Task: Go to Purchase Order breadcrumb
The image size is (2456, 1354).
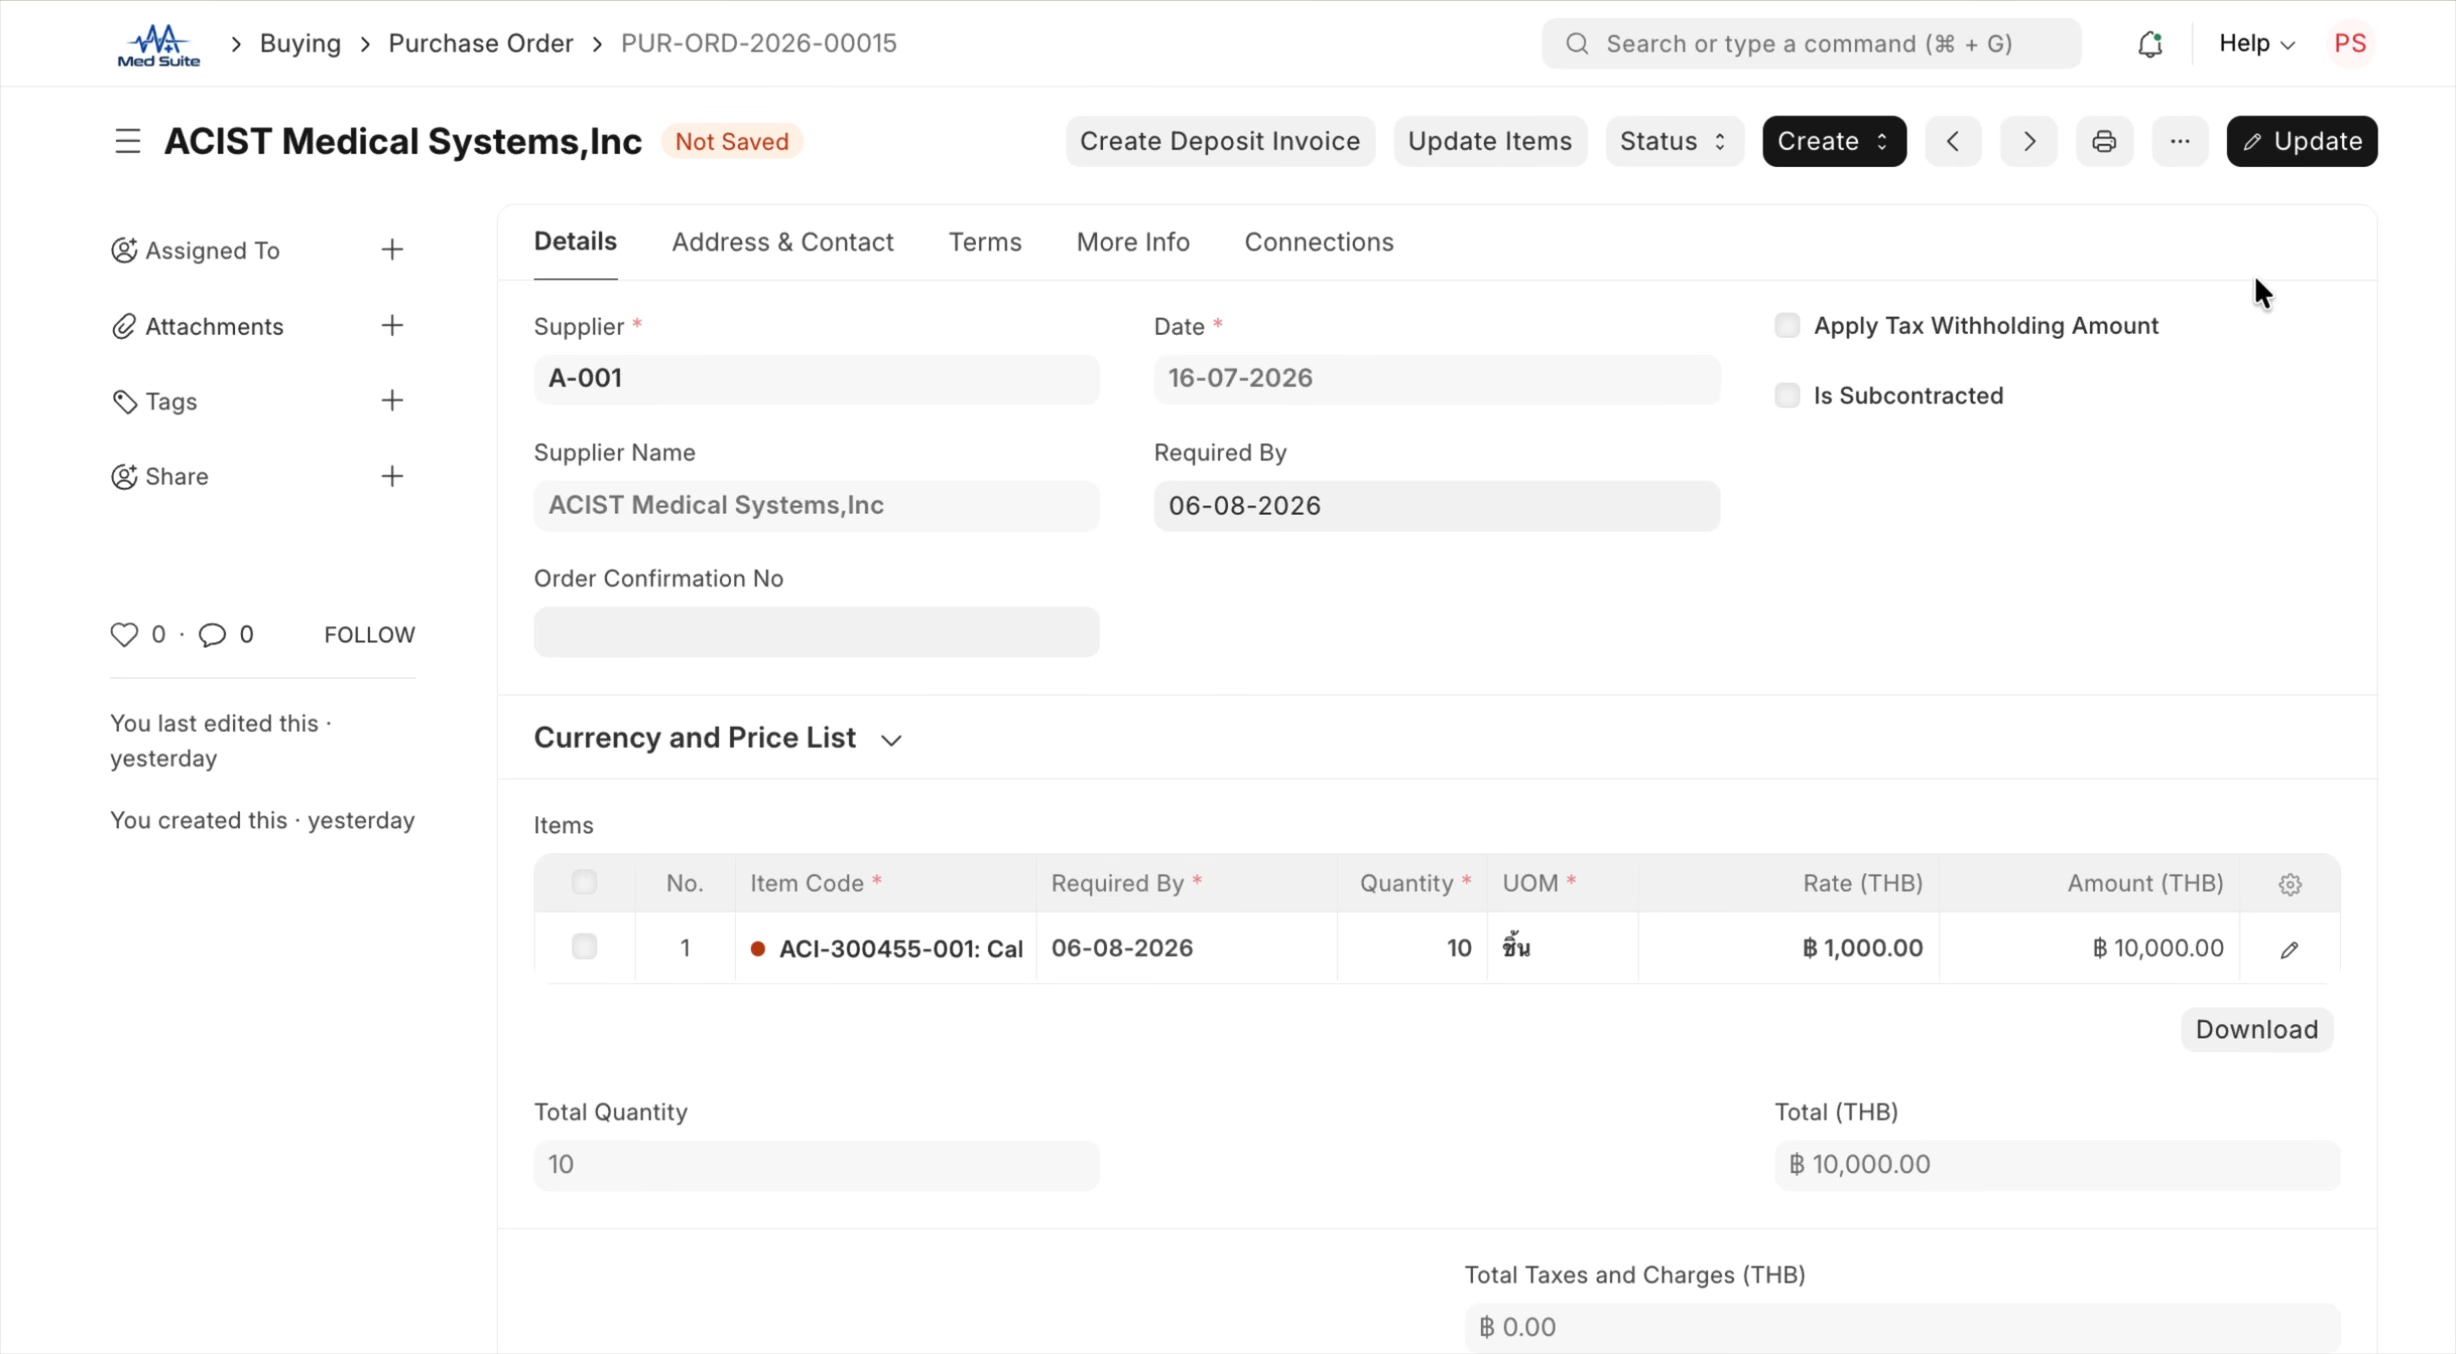Action: pyautogui.click(x=481, y=44)
